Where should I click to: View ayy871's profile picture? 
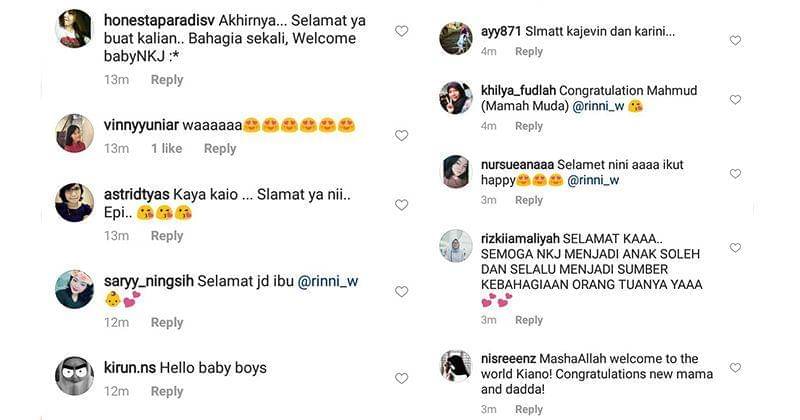point(456,38)
